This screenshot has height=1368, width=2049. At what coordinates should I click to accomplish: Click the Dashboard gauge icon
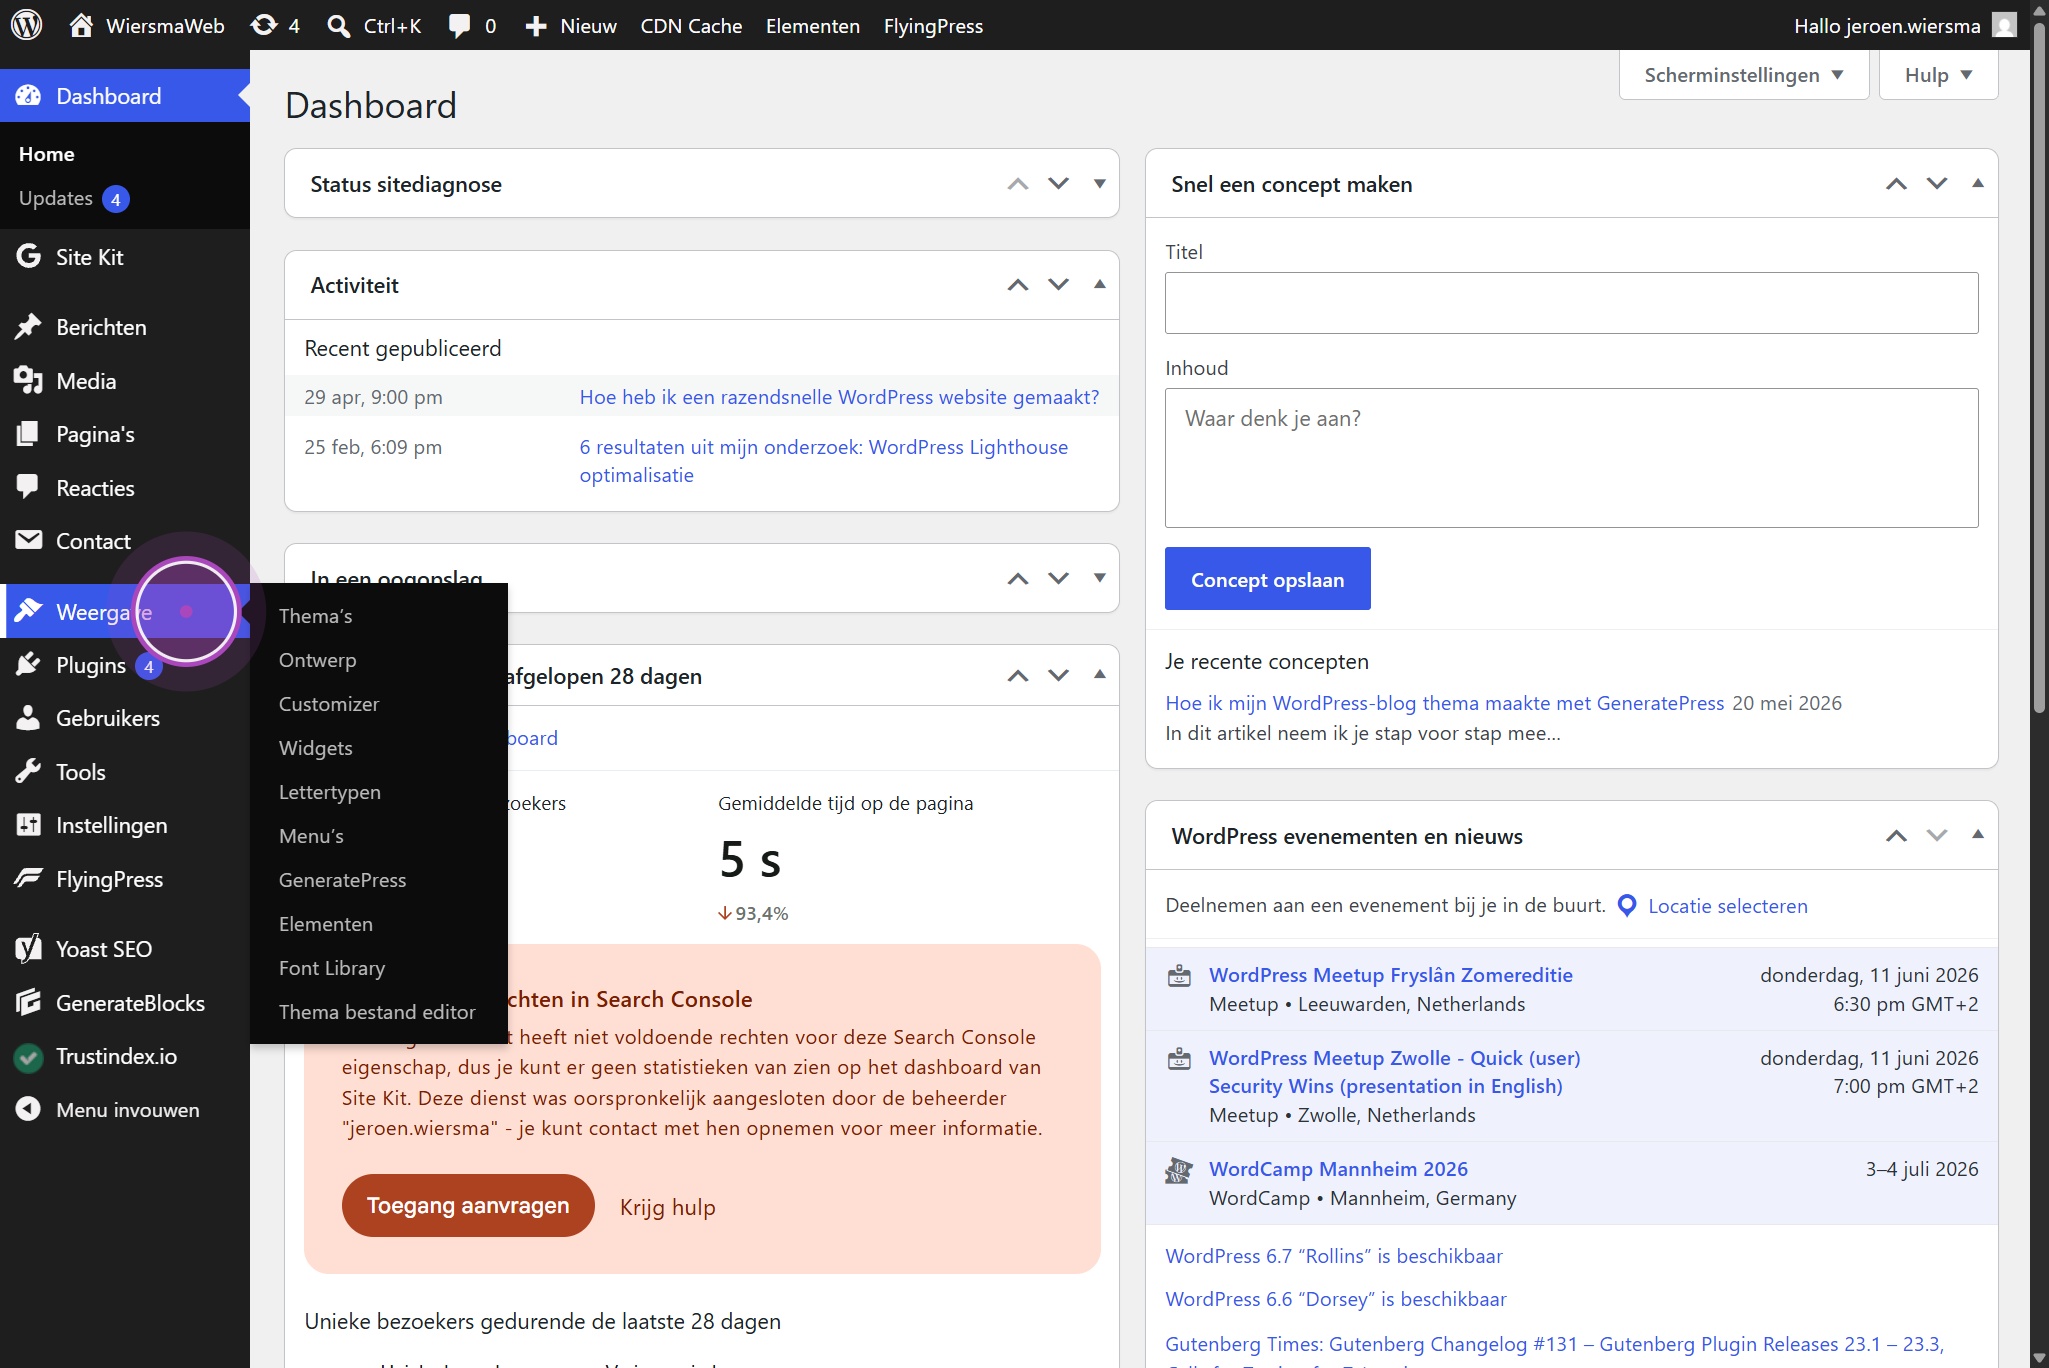point(28,96)
